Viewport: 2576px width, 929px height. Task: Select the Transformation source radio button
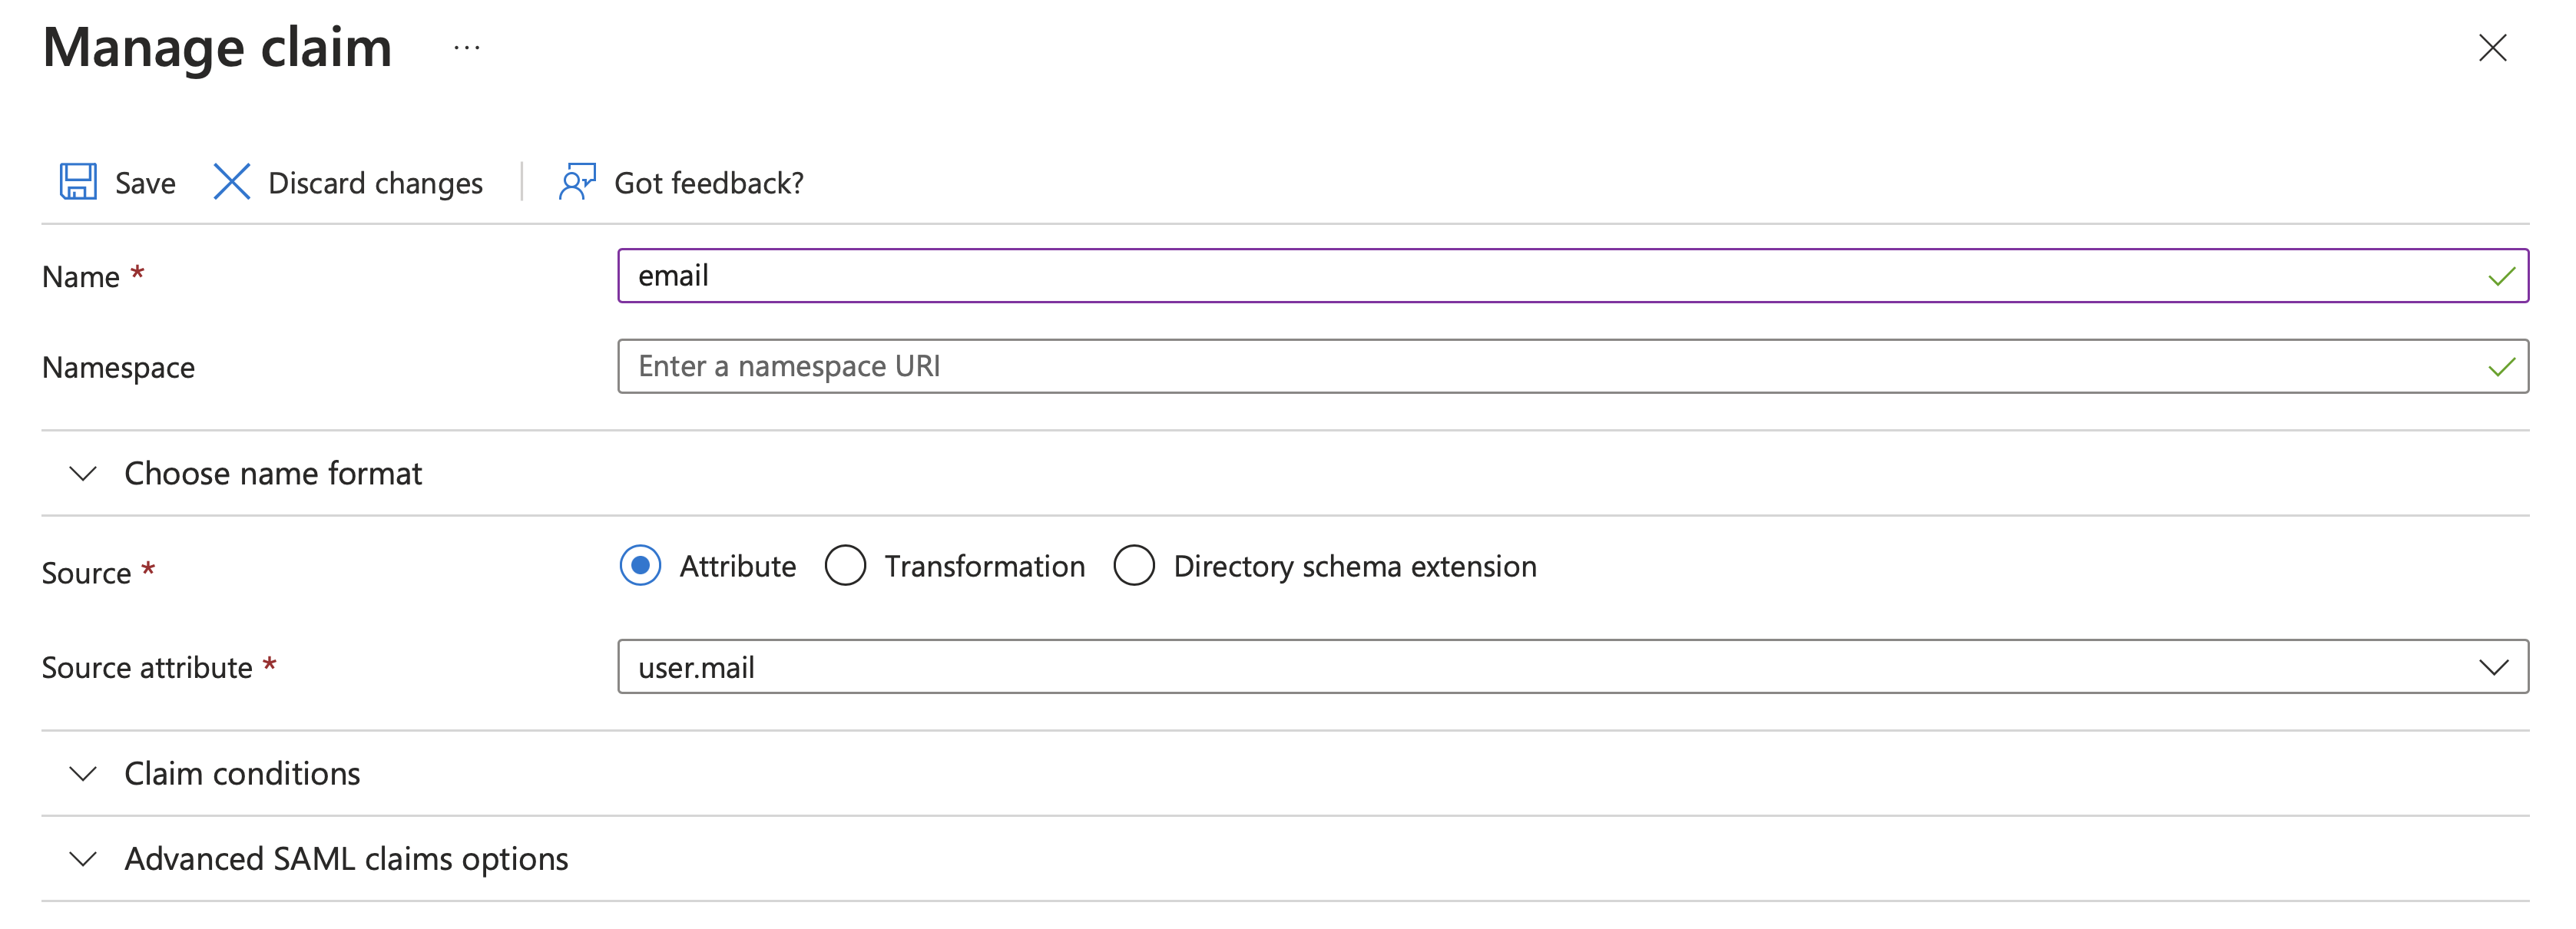point(845,566)
